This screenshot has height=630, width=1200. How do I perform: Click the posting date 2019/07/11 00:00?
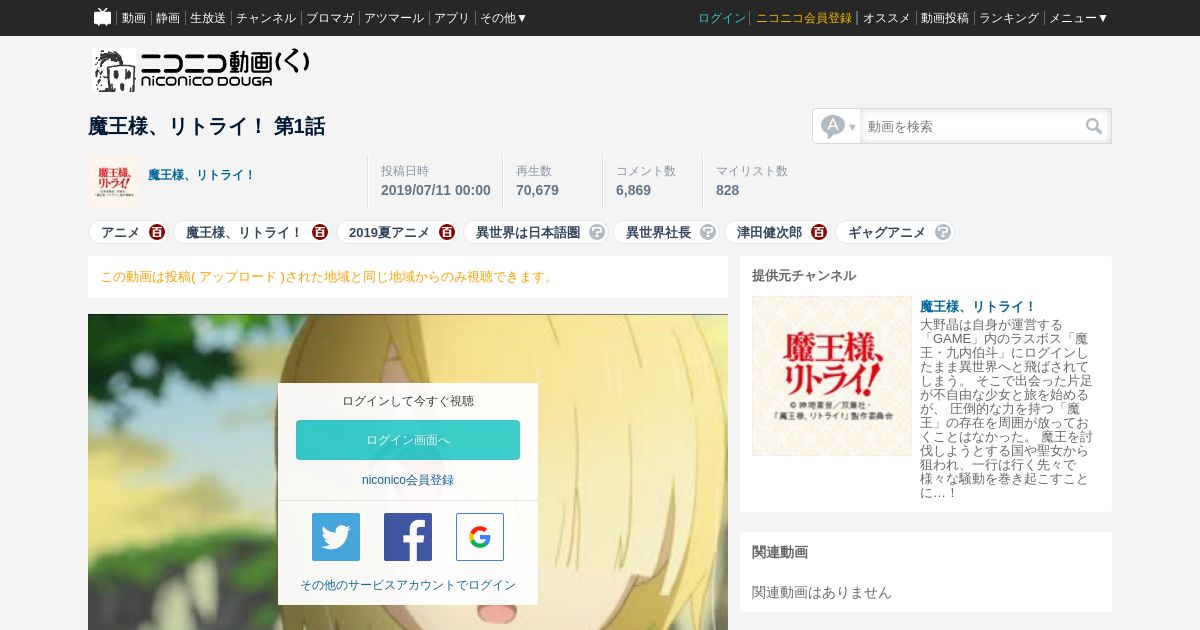coord(436,190)
